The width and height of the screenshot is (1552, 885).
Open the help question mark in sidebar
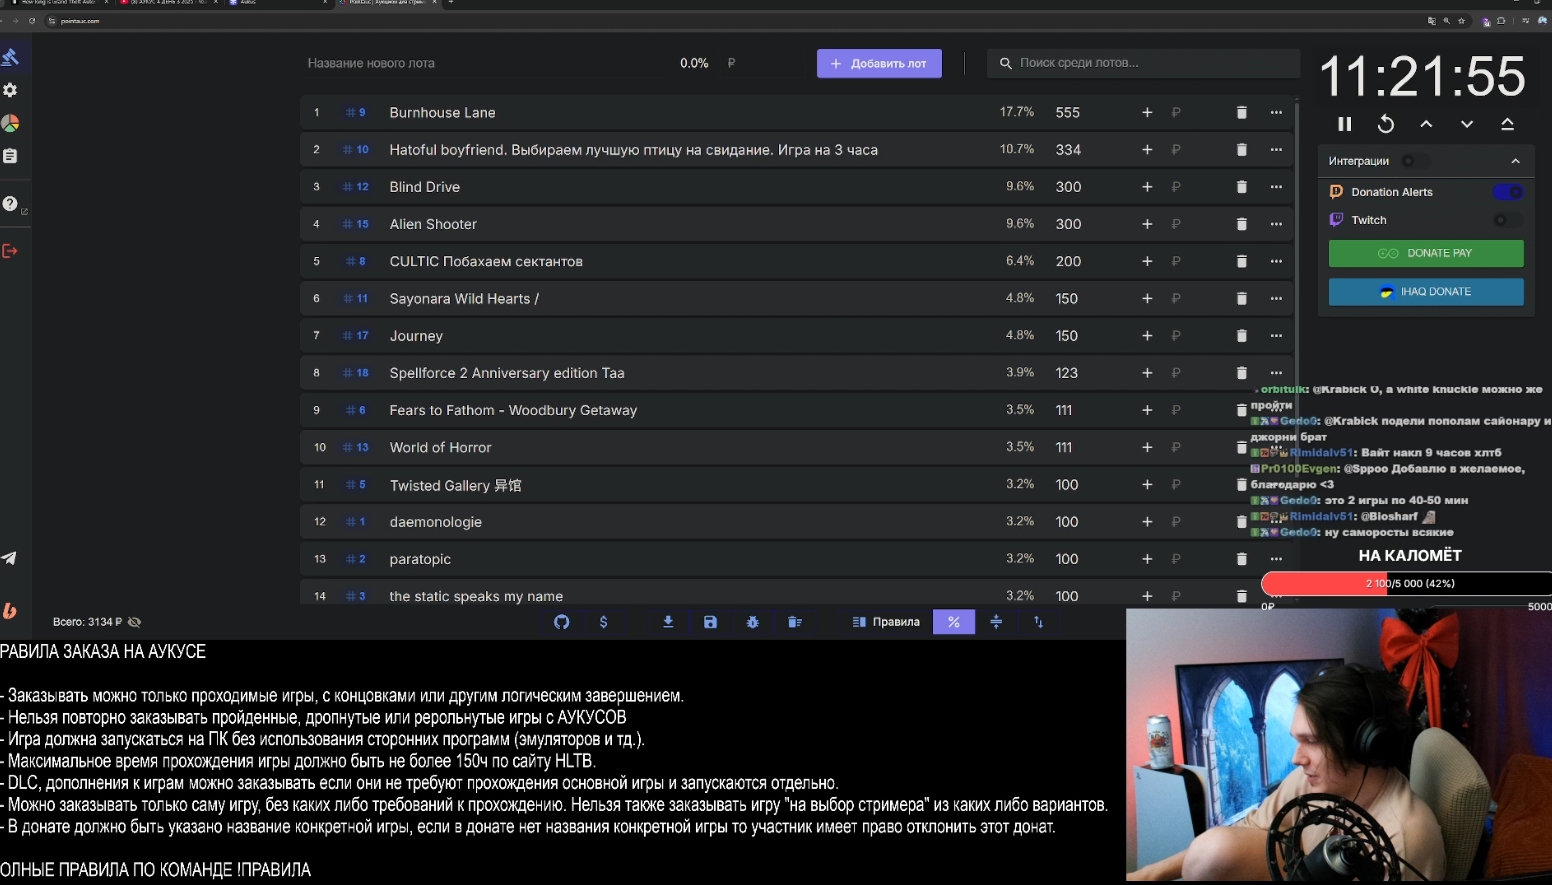[x=10, y=204]
